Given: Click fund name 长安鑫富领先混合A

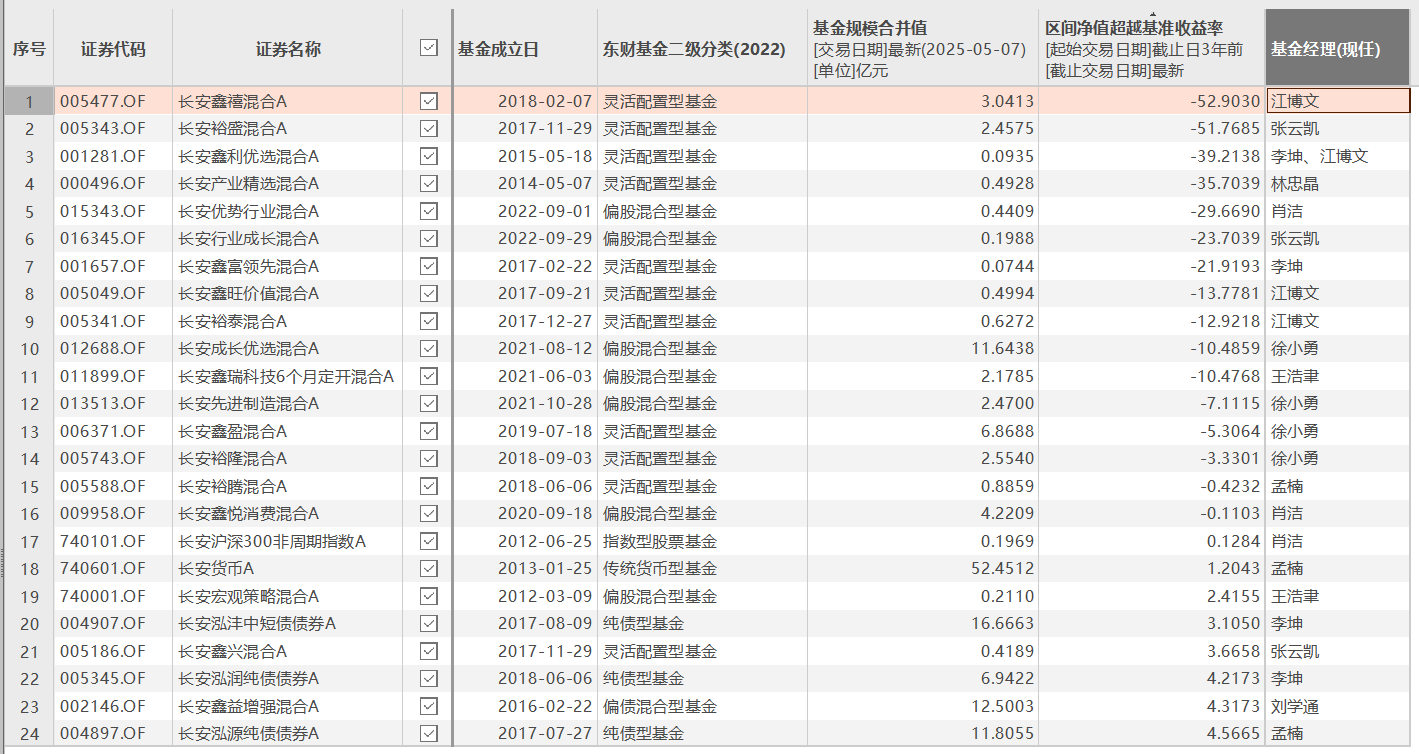Looking at the screenshot, I should (249, 266).
